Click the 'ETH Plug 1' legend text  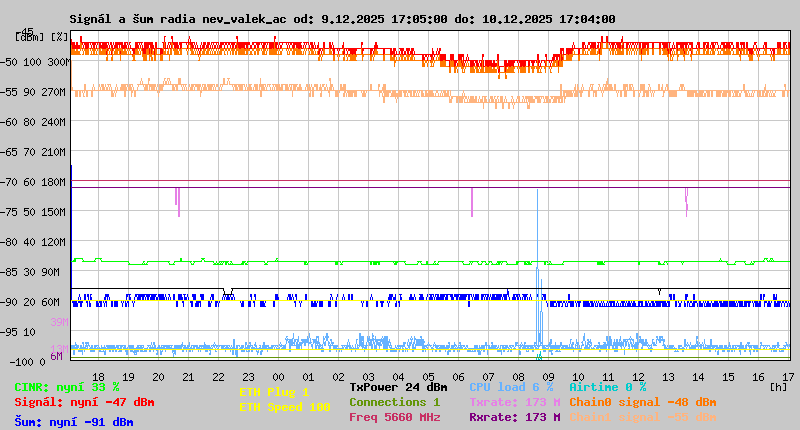274,392
